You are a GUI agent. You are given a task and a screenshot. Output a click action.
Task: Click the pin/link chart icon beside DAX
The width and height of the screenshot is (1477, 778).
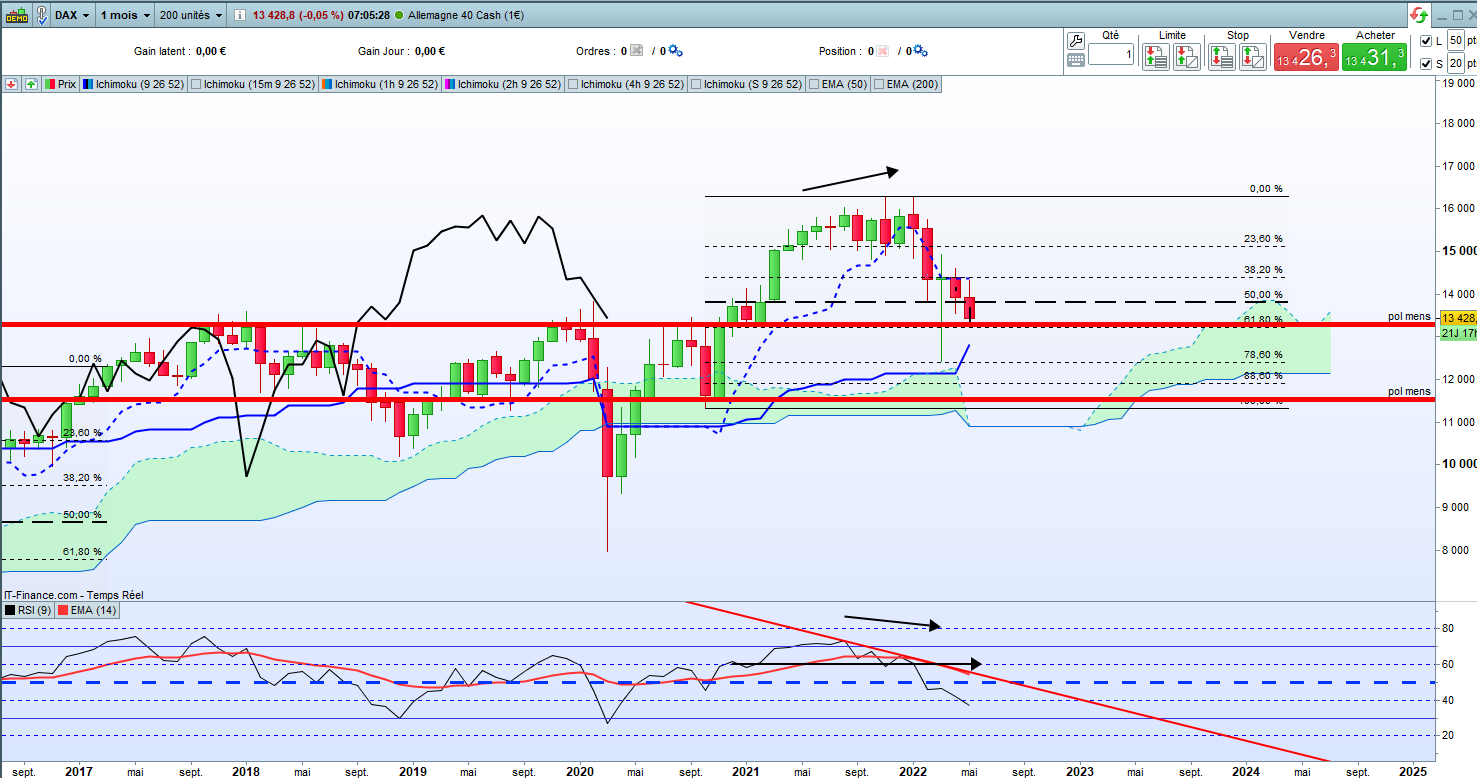(x=41, y=15)
